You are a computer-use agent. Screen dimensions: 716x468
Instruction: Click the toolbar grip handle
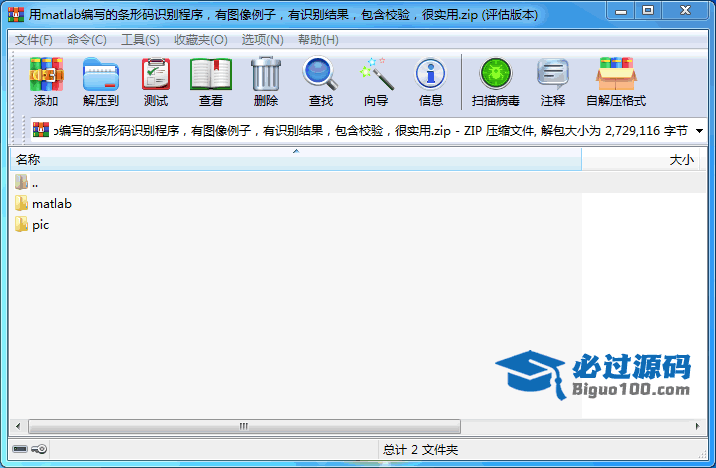point(13,81)
